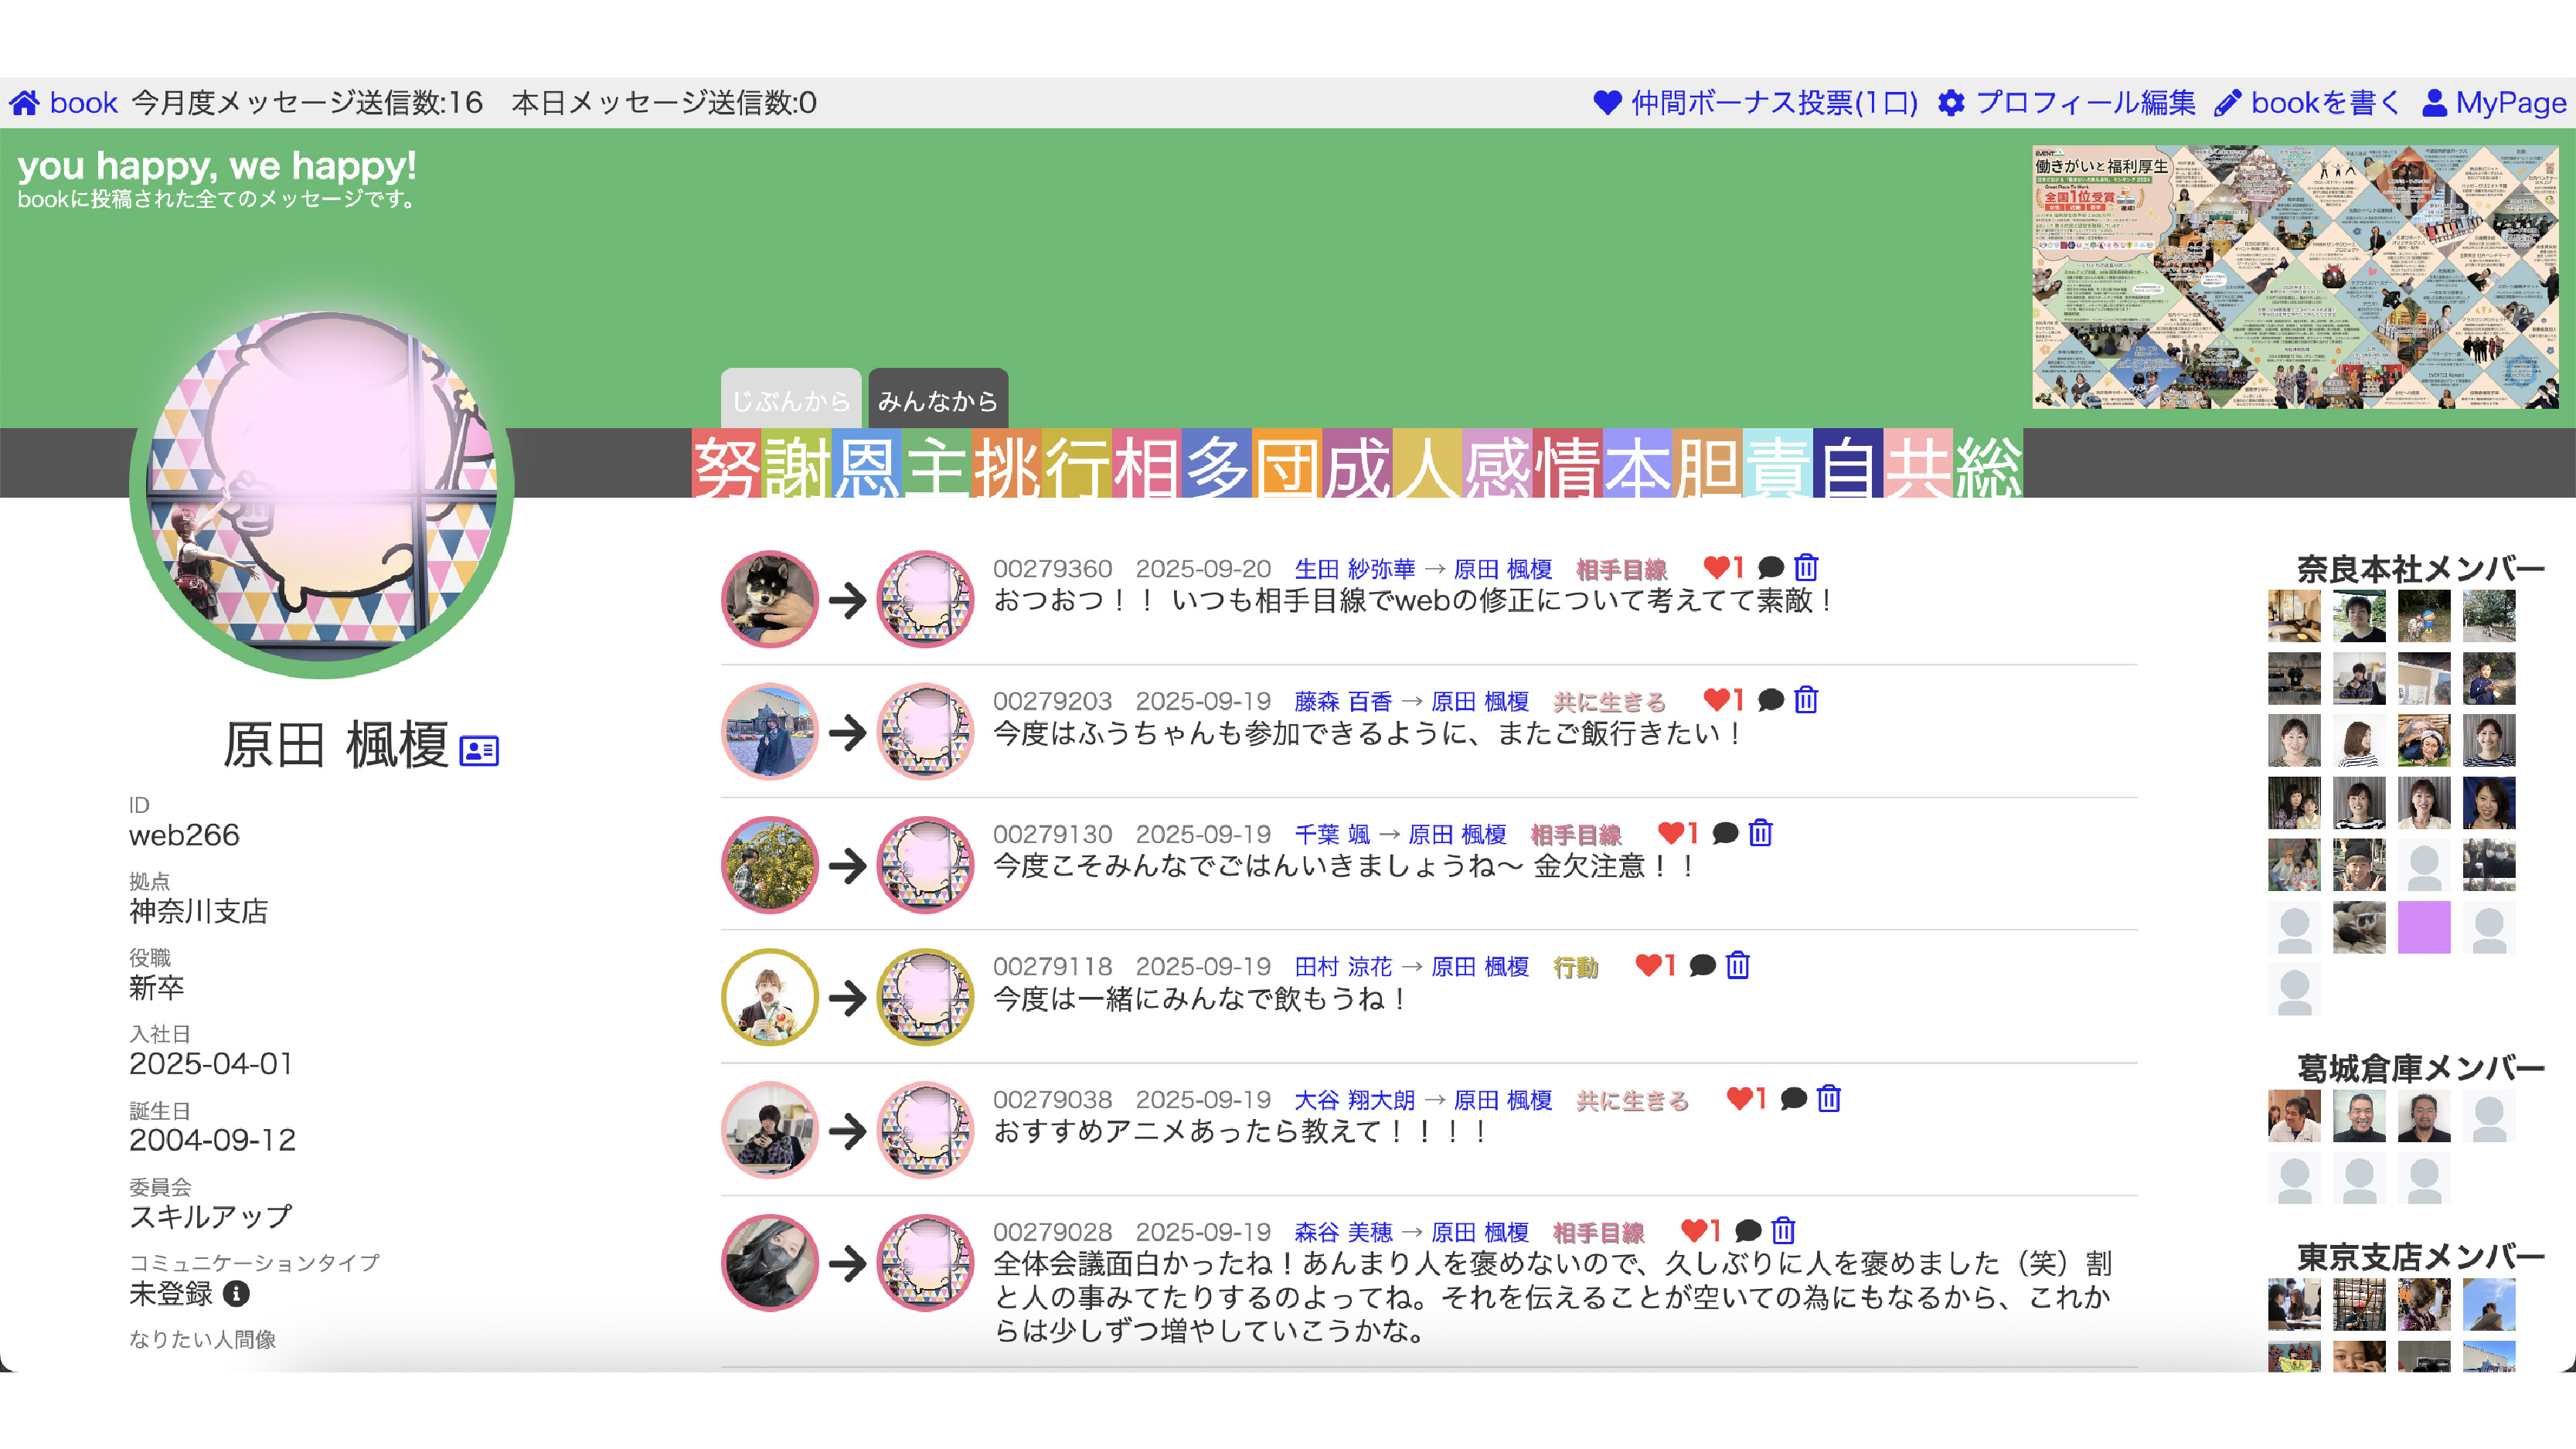Like message 00279130 with the heart icon
The height and width of the screenshot is (1449, 2576).
click(1671, 833)
